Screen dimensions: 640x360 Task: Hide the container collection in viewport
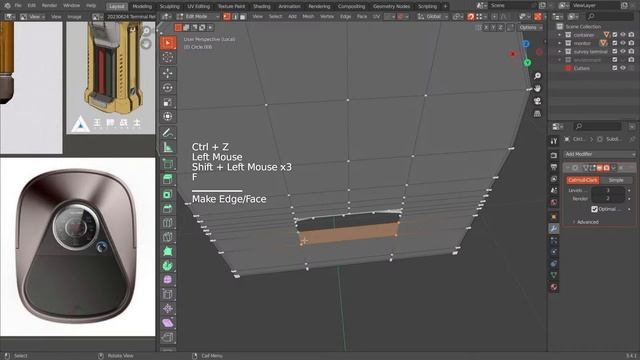click(623, 35)
